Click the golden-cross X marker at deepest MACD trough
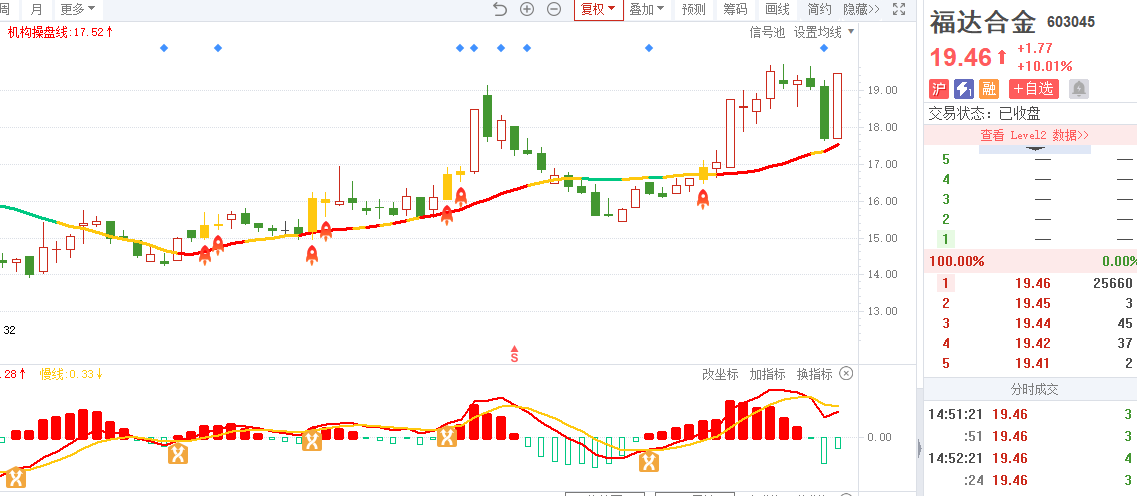Screen dimensions: 1137x496 [x=649, y=460]
